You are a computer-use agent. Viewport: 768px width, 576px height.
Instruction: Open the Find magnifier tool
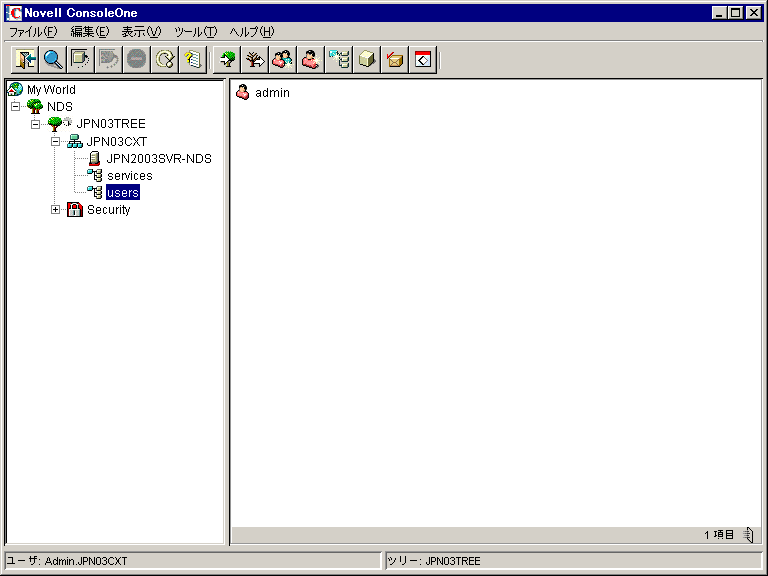[x=53, y=60]
